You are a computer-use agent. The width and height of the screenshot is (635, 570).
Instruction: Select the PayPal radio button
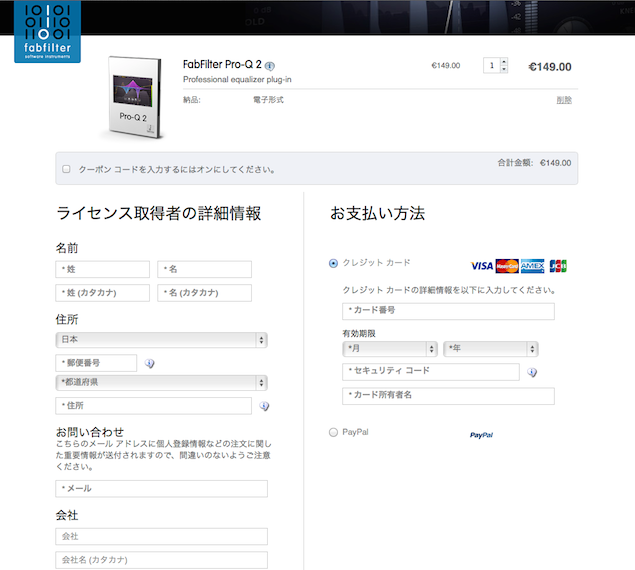[333, 432]
